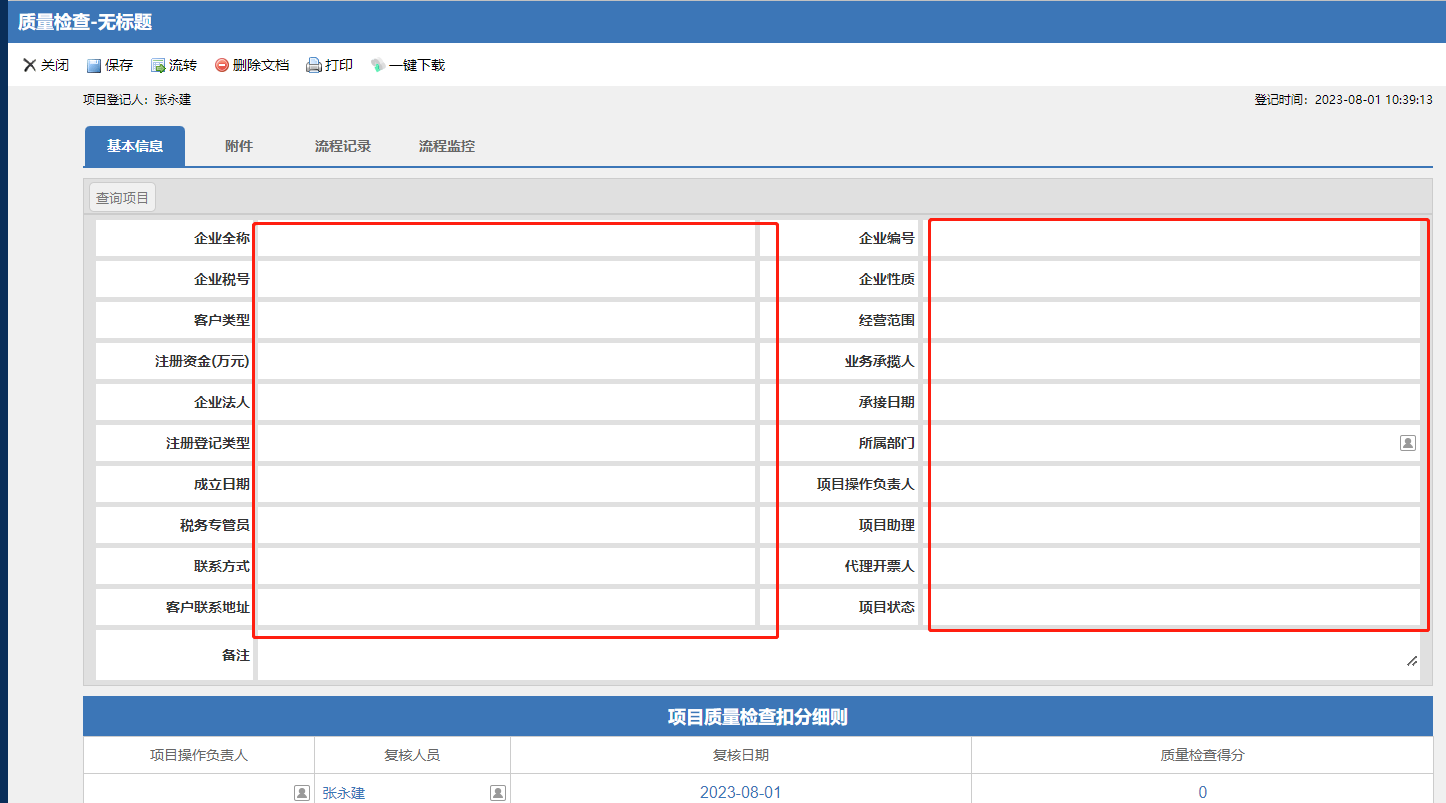The width and height of the screenshot is (1446, 803).
Task: Click into the 项目状态 input field
Action: (1171, 607)
